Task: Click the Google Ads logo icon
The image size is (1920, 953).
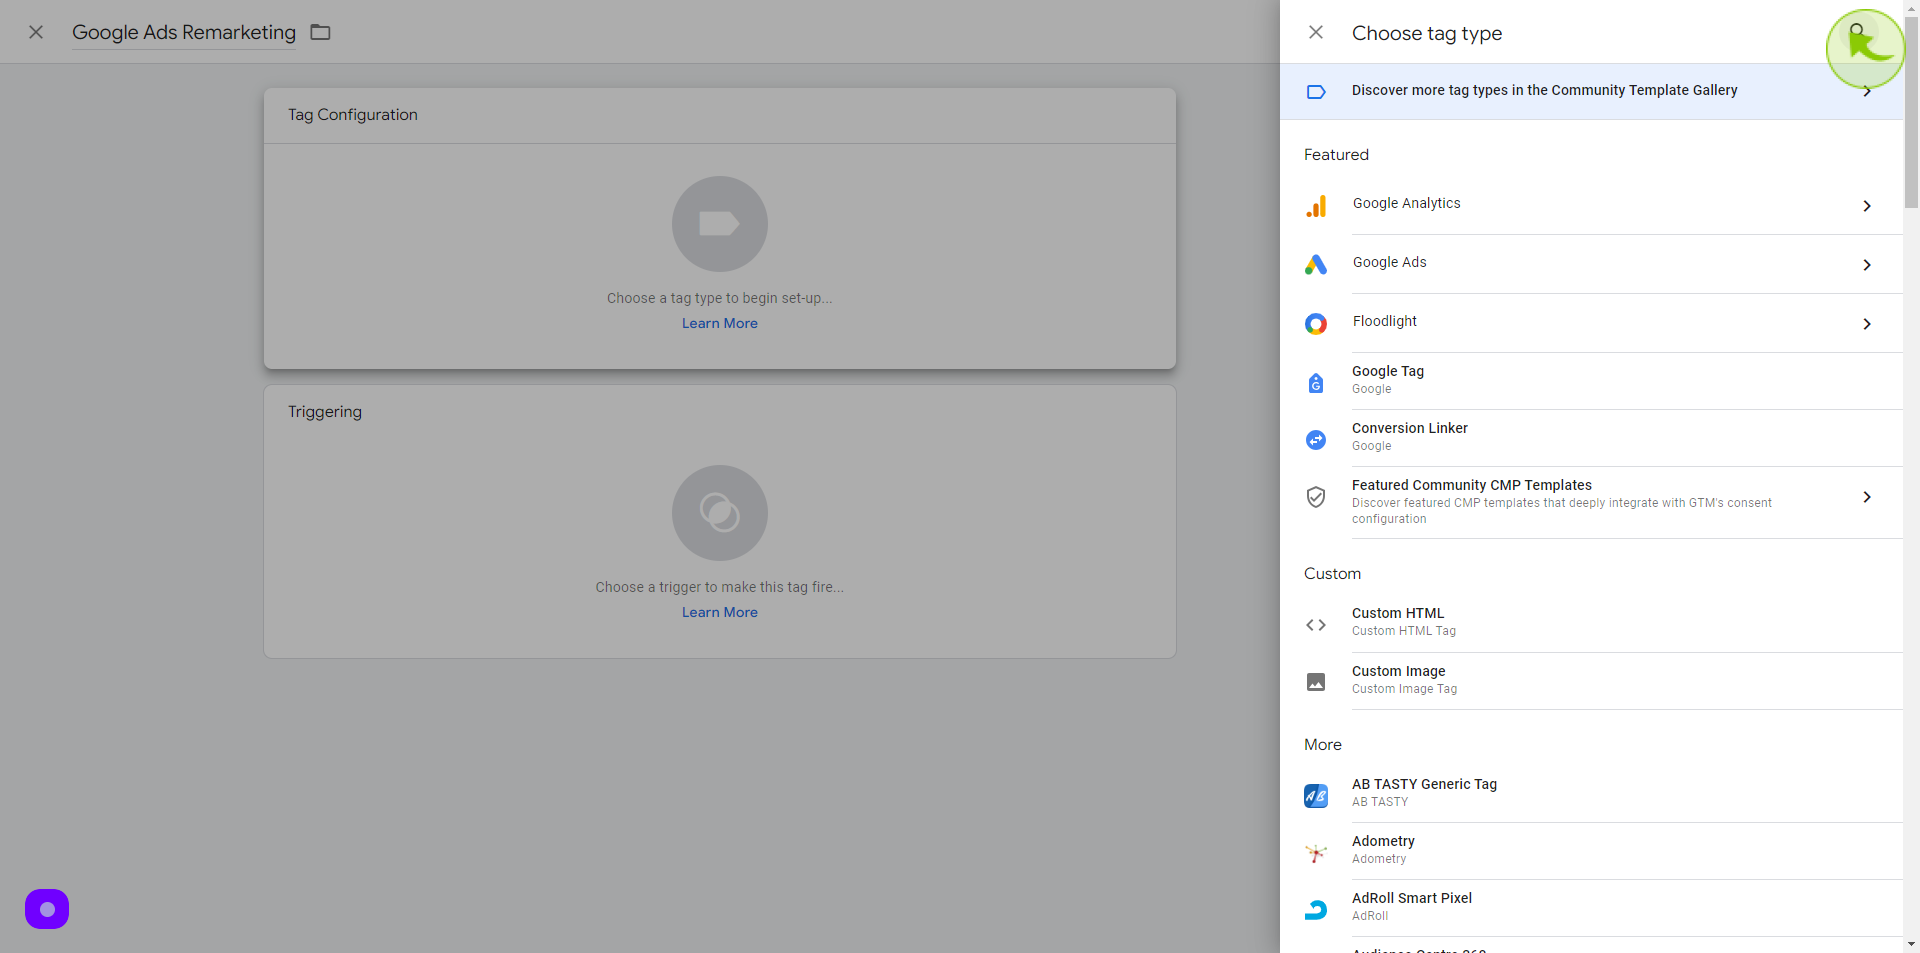Action: pos(1316,265)
